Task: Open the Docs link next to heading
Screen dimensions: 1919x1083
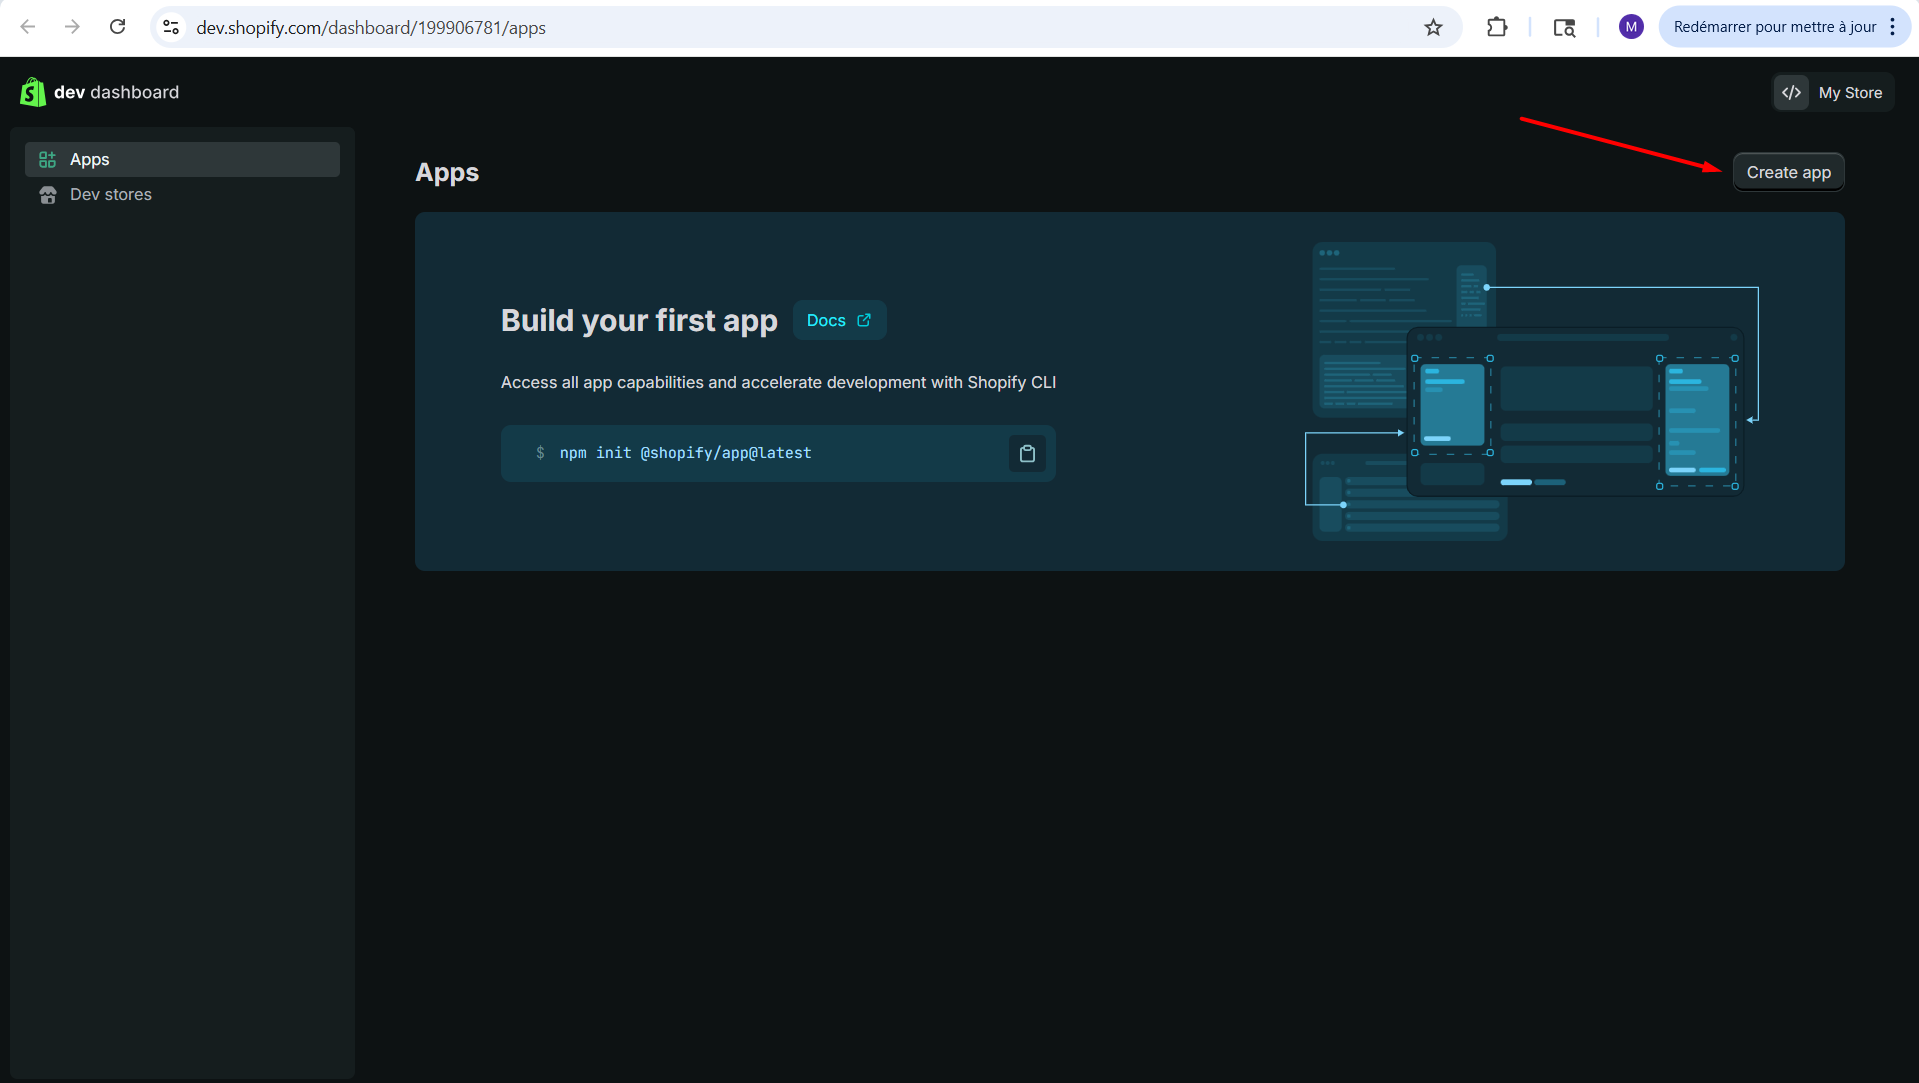Action: click(x=839, y=321)
